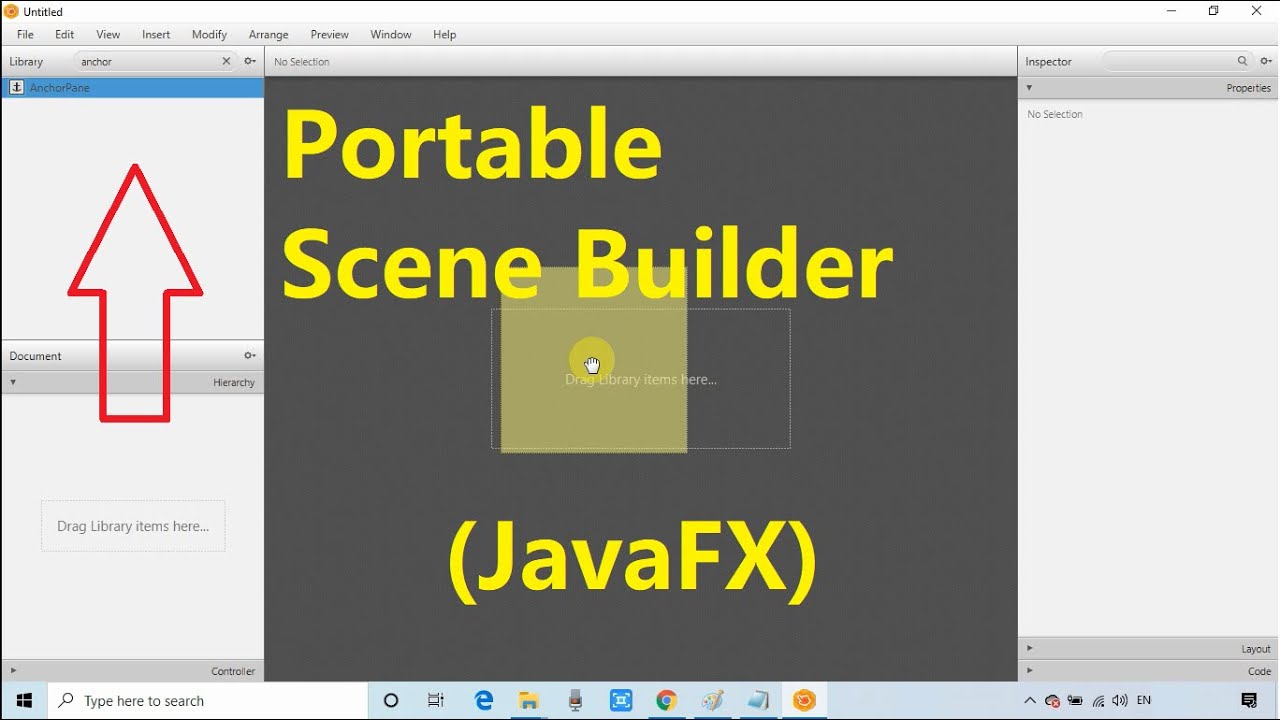Open the Arrange menu

point(269,34)
